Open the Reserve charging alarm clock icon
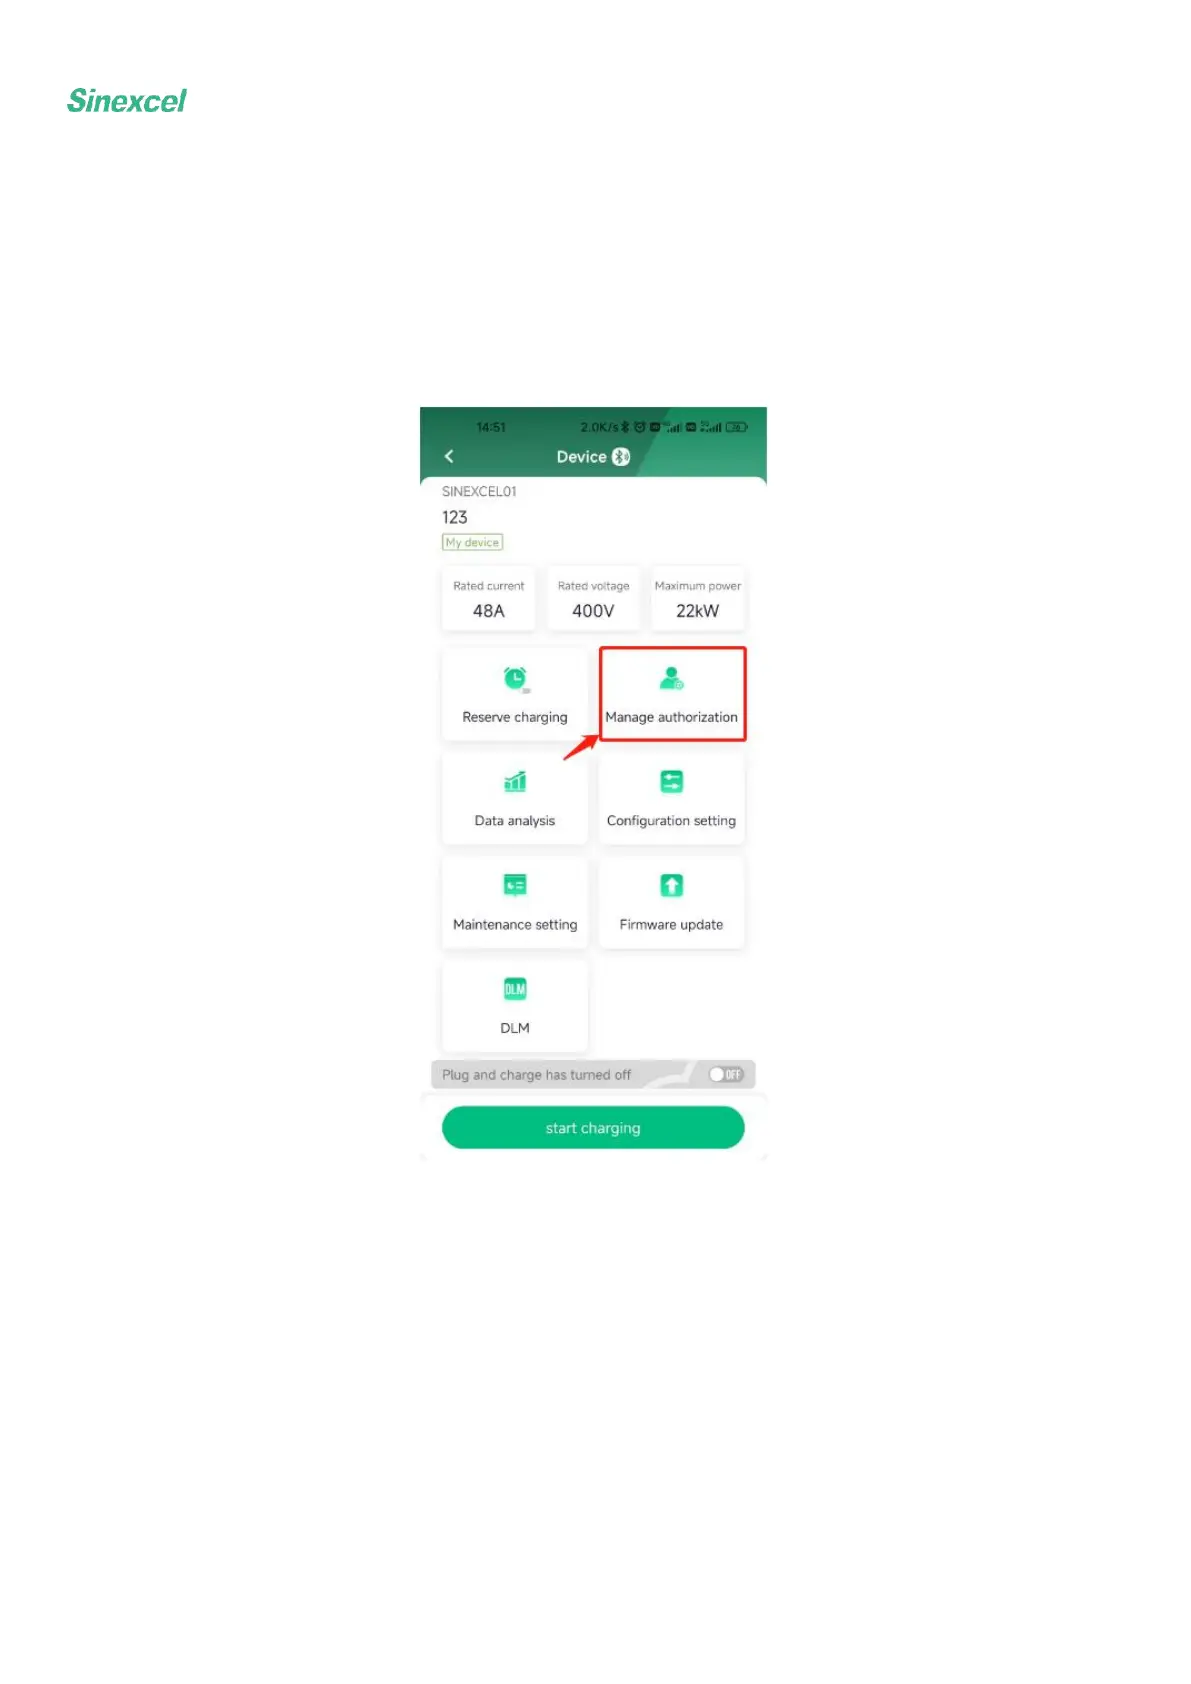The image size is (1191, 1684). click(515, 679)
